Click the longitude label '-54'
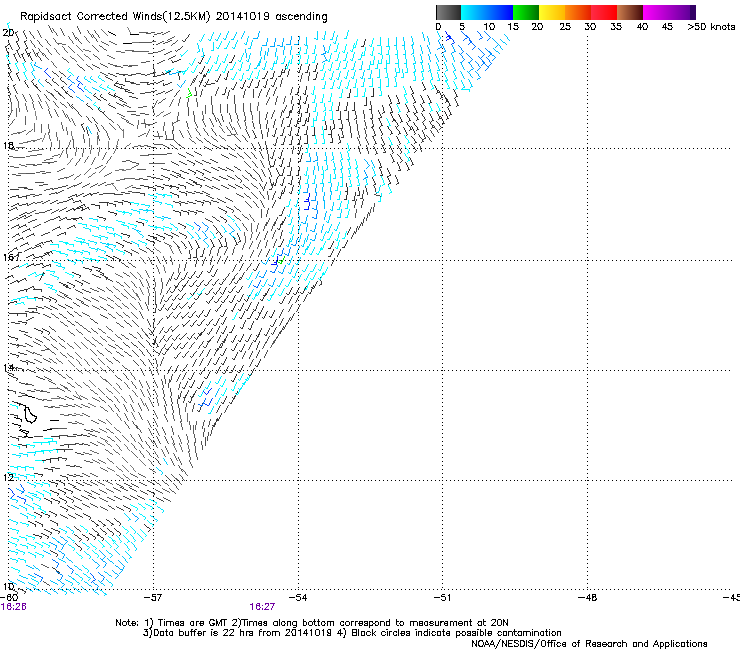Viewport: 740px width, 650px height. click(298, 598)
